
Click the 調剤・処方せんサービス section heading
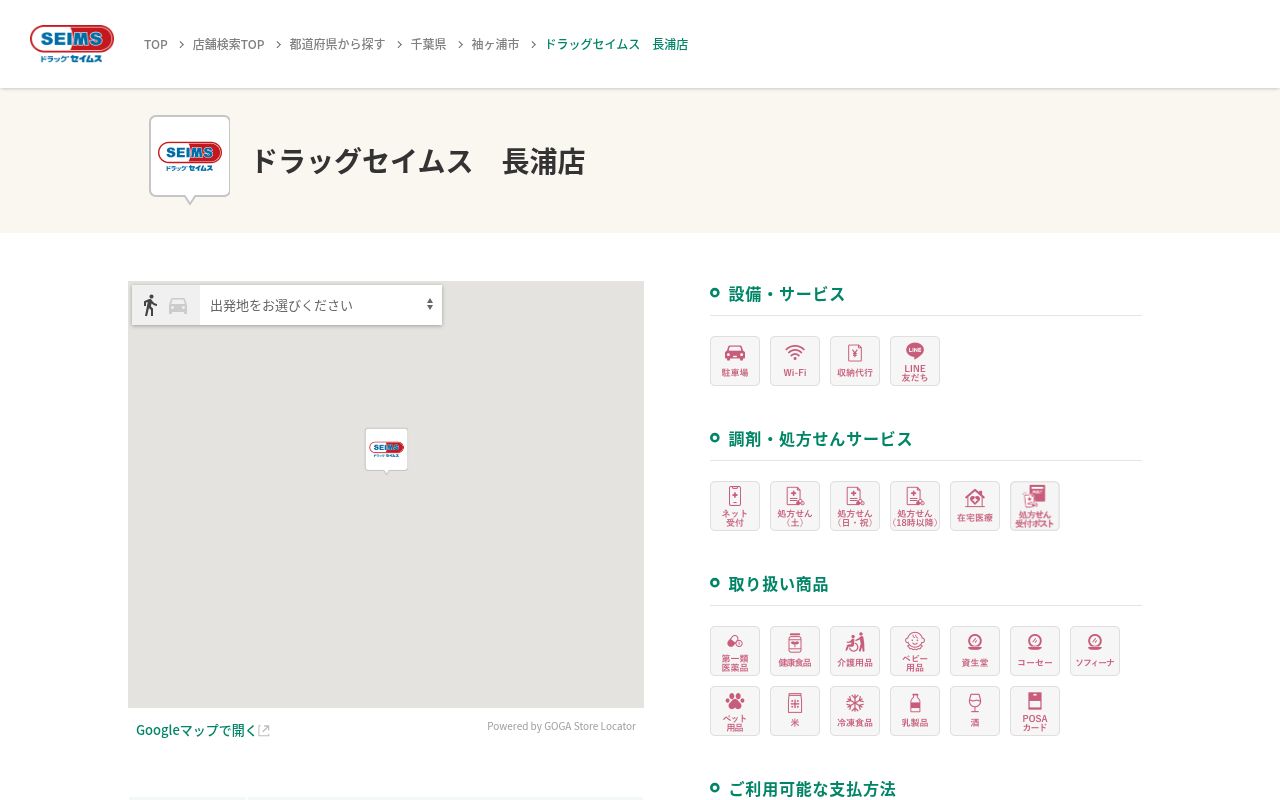820,438
